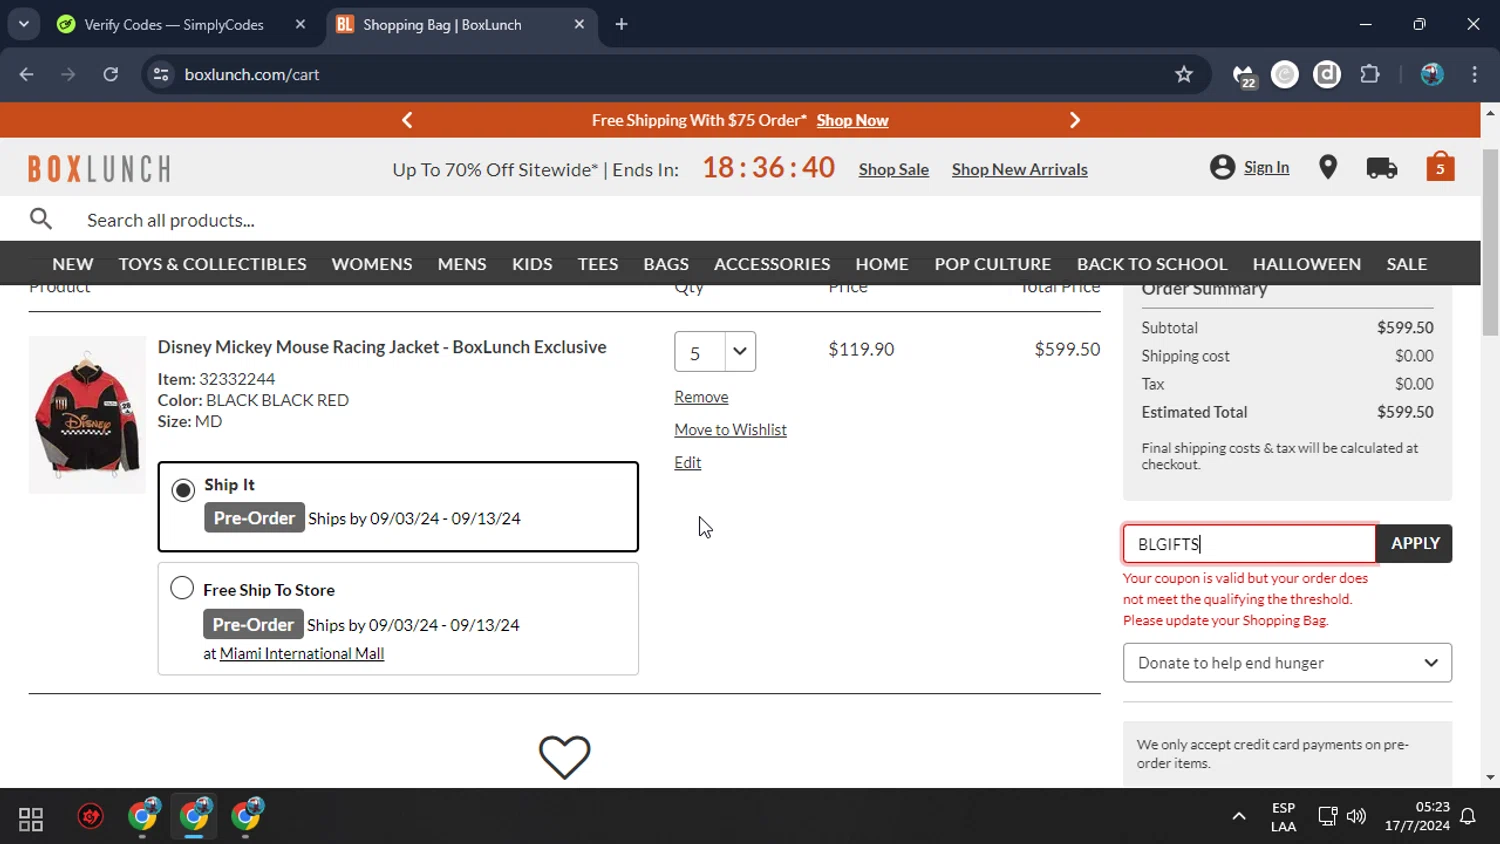Open the shopping bag icon with 5 items
Image resolution: width=1500 pixels, height=844 pixels.
(x=1440, y=167)
